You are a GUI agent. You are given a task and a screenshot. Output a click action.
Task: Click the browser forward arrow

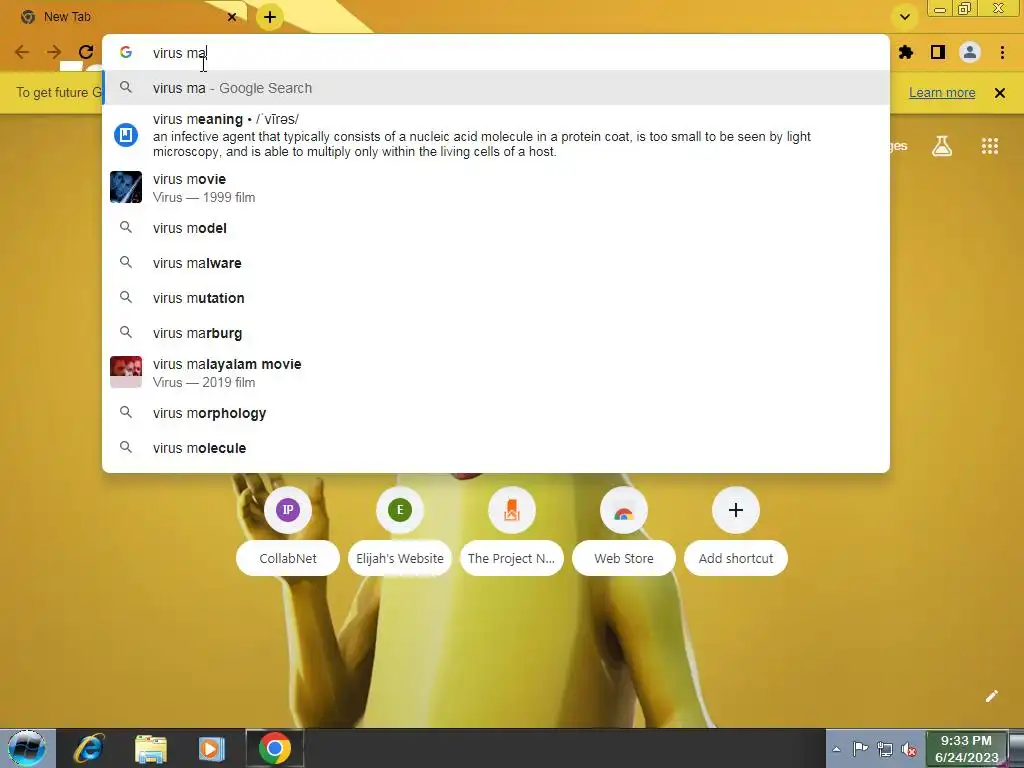click(54, 52)
